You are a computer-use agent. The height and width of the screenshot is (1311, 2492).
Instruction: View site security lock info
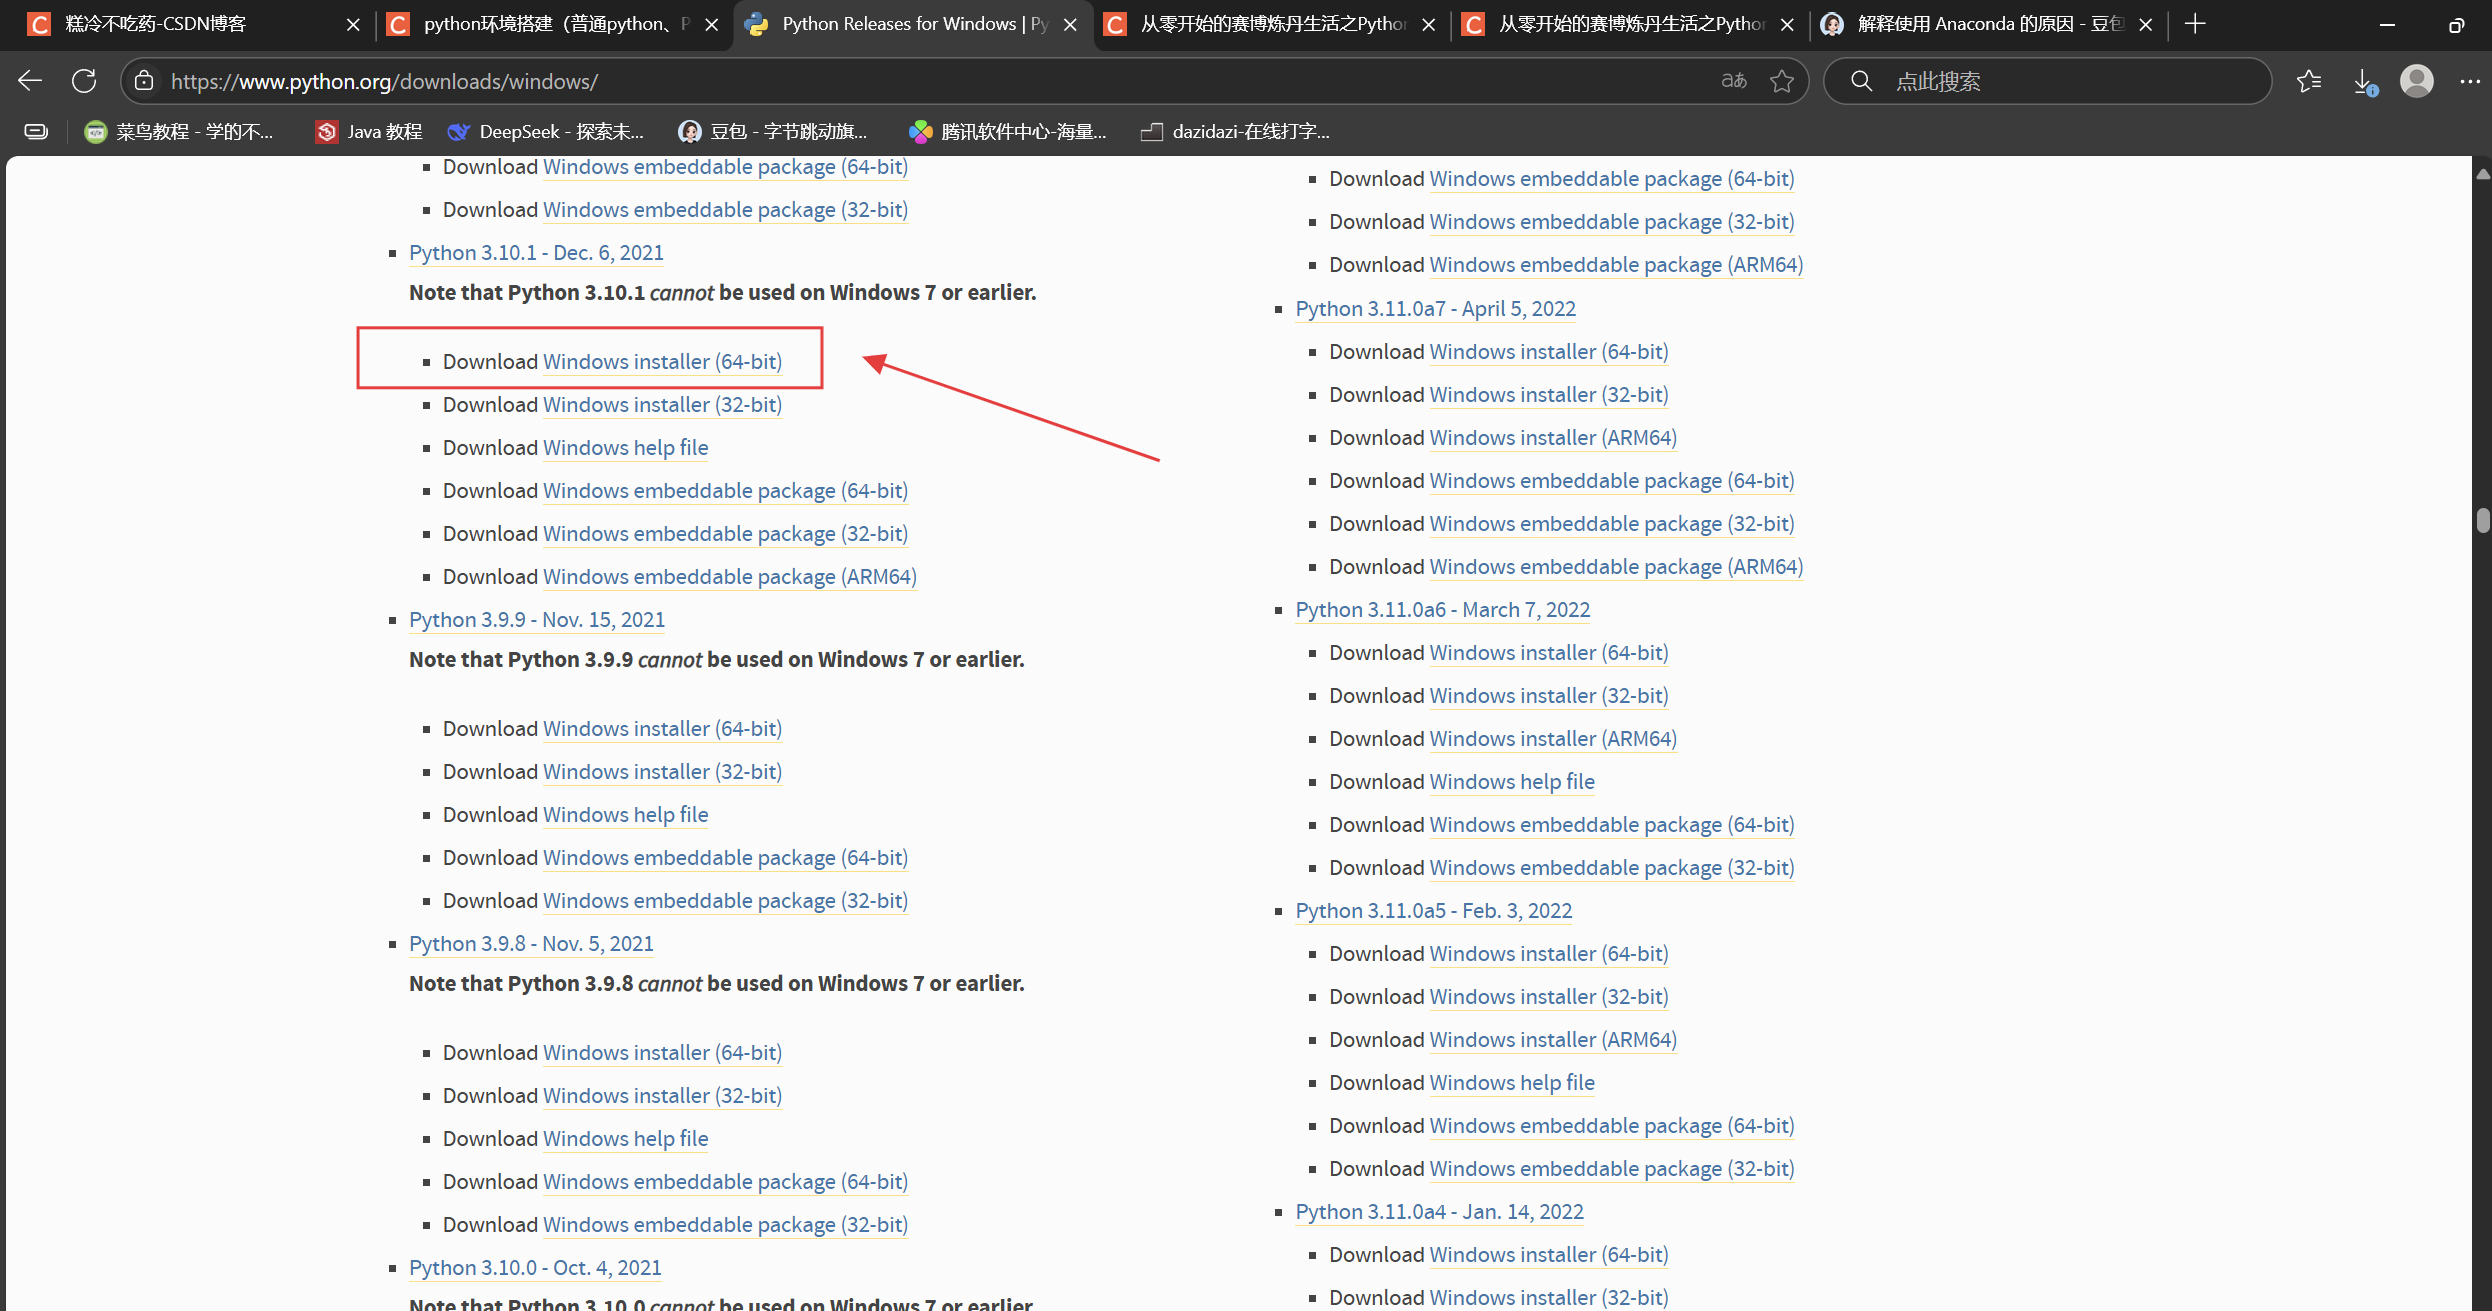click(144, 81)
